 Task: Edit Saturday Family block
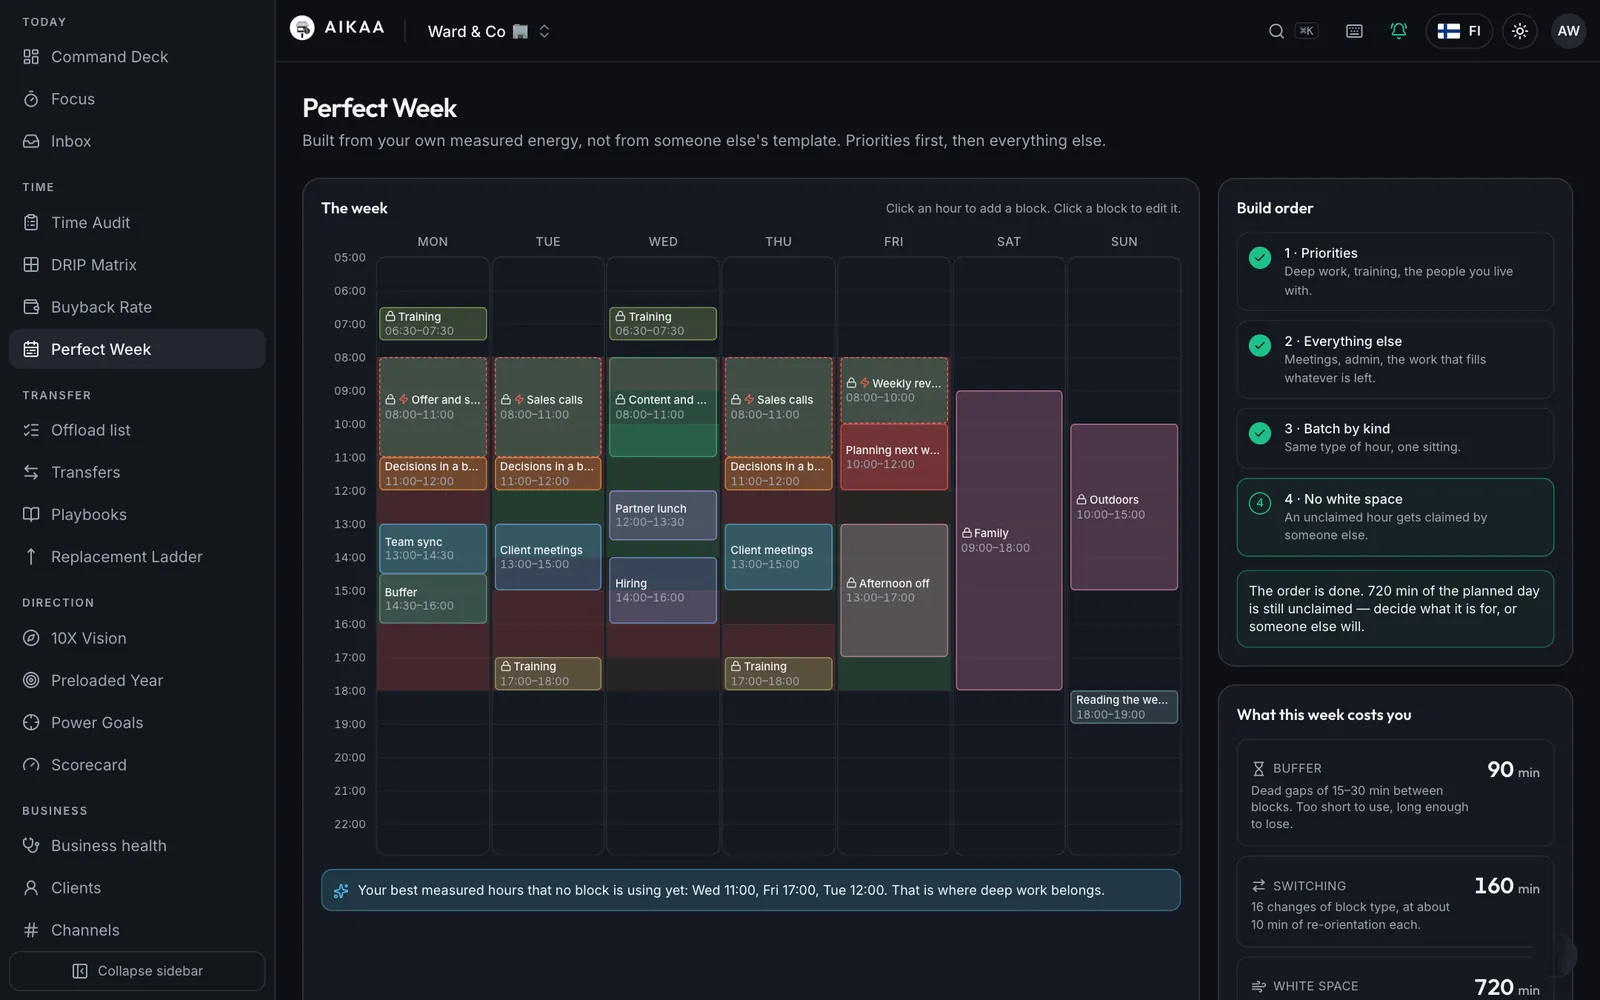tap(1009, 540)
